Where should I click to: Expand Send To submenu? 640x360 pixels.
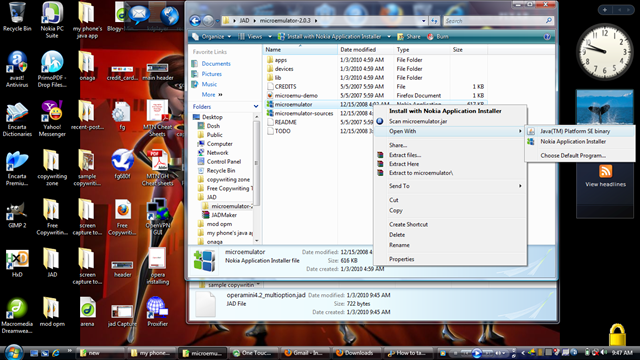pyautogui.click(x=450, y=186)
